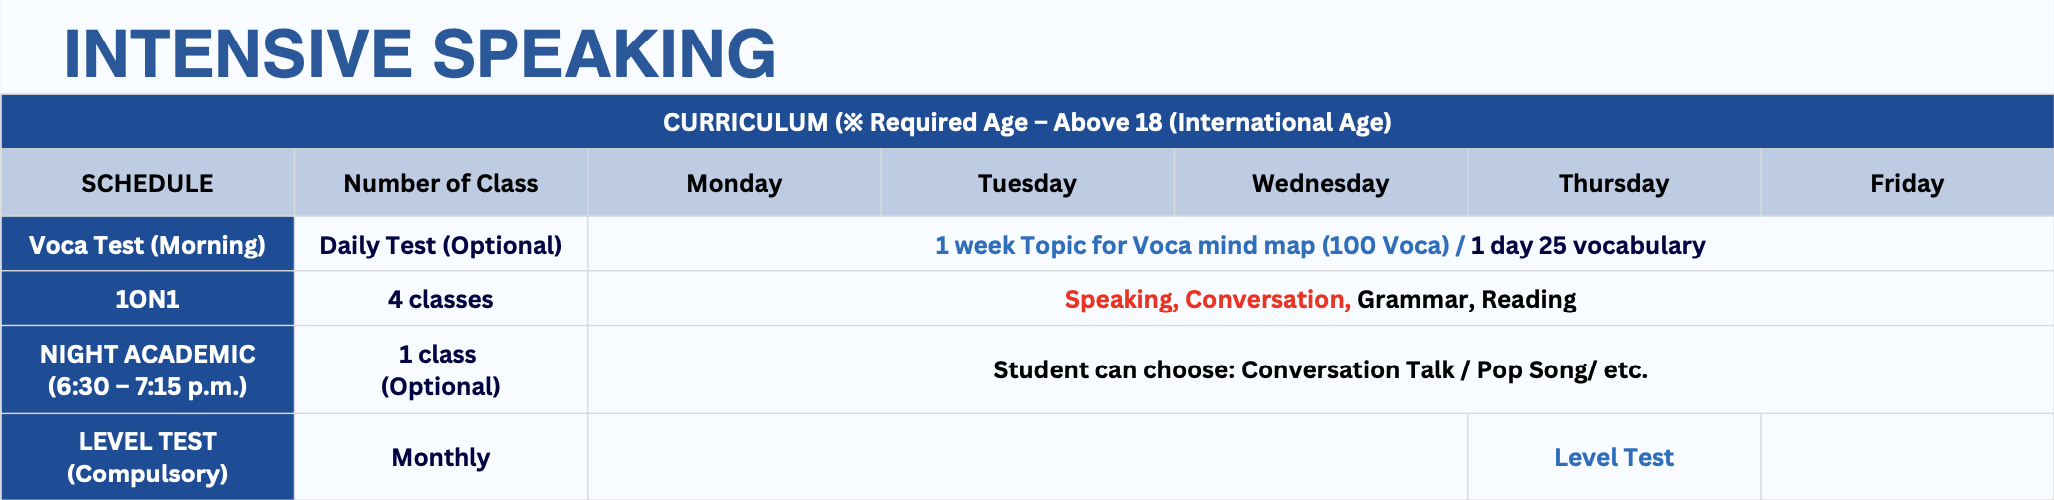
Task: Click the 1 class (Optional) cell
Action: pyautogui.click(x=440, y=369)
